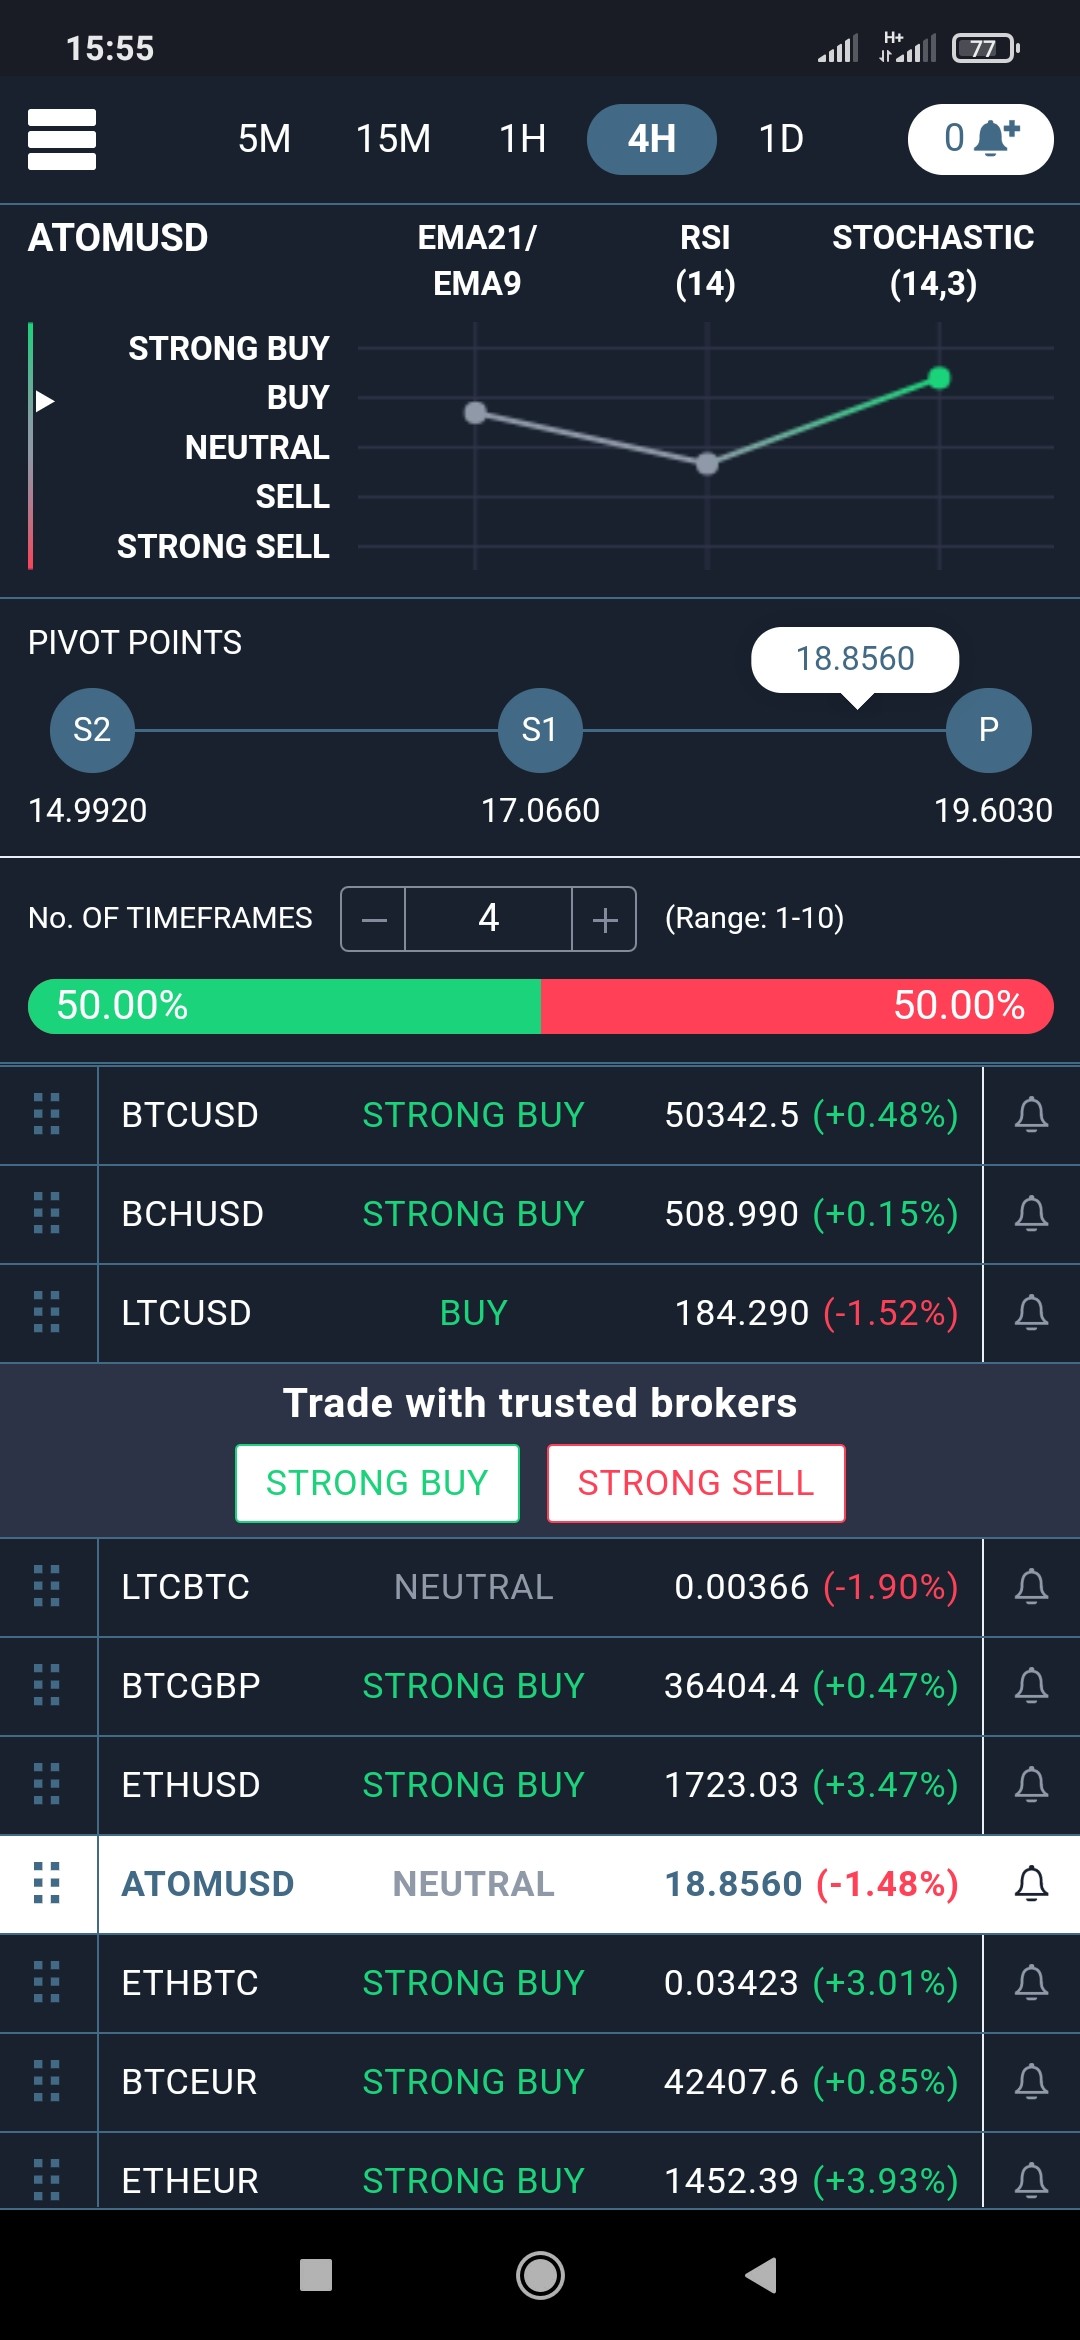Toggle alert bell for ETHUSD

[1031, 1785]
